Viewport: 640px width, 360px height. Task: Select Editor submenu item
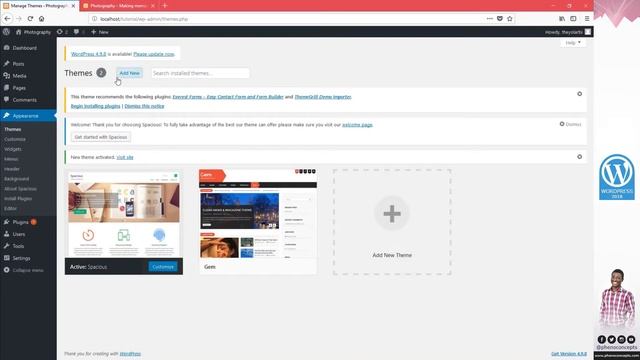point(11,209)
